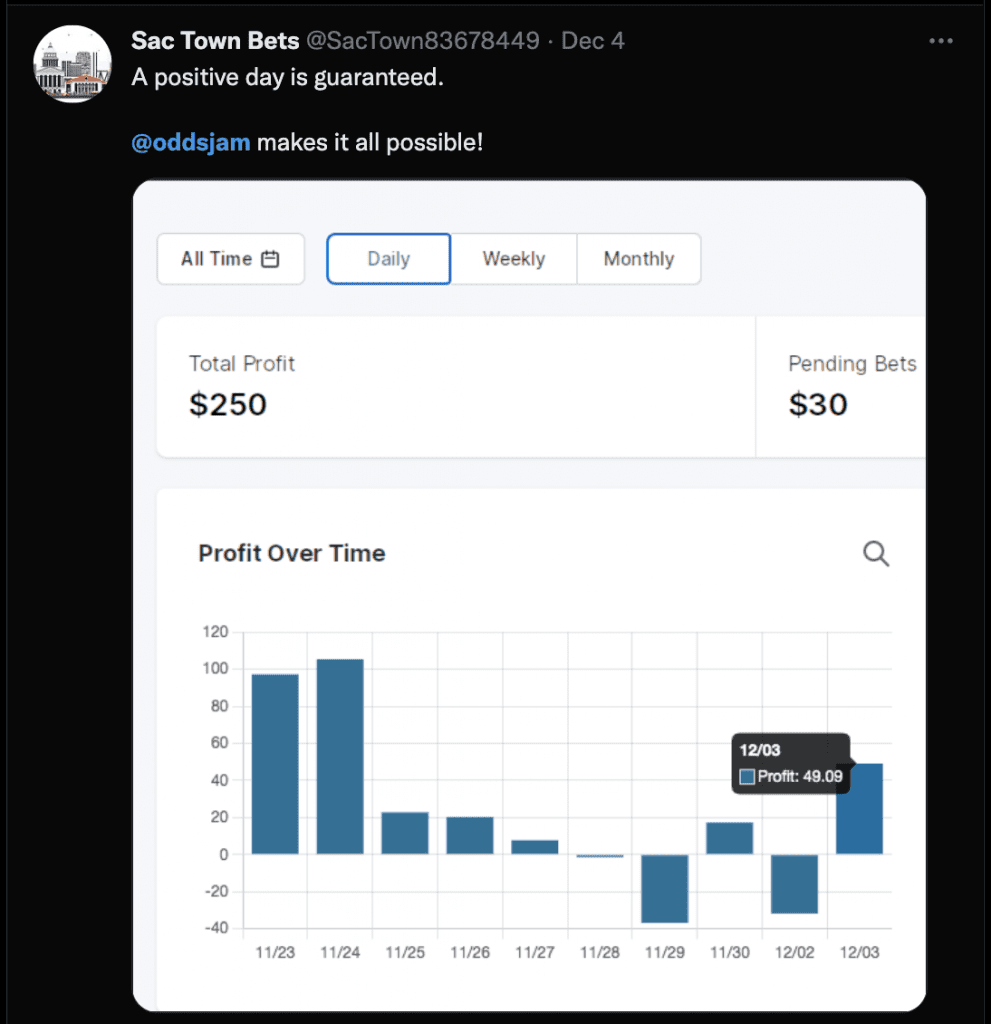This screenshot has height=1024, width=991.
Task: Open the tweet's three-dot more menu
Action: coord(940,41)
